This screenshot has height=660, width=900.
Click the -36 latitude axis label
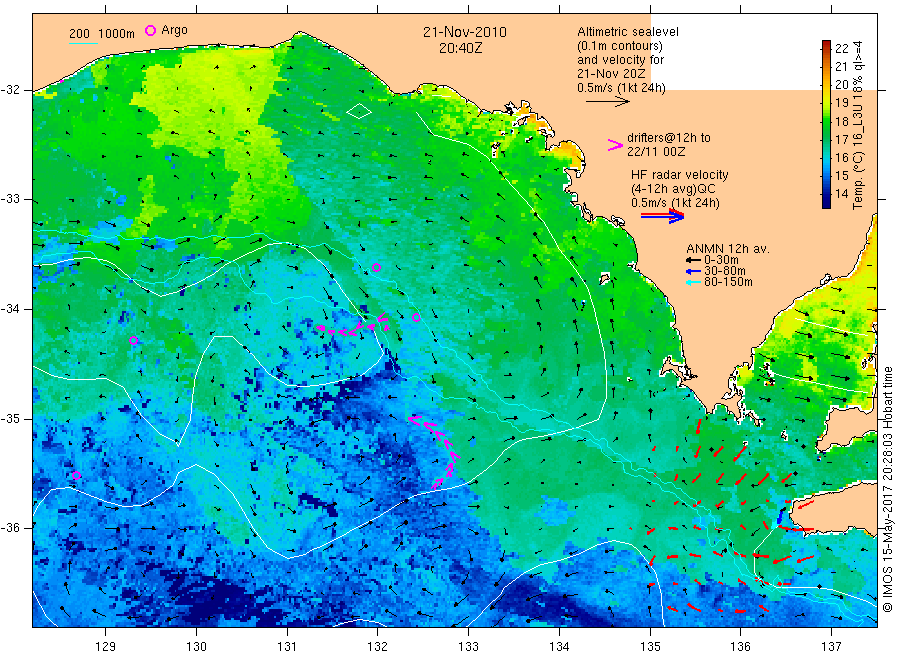(10, 527)
